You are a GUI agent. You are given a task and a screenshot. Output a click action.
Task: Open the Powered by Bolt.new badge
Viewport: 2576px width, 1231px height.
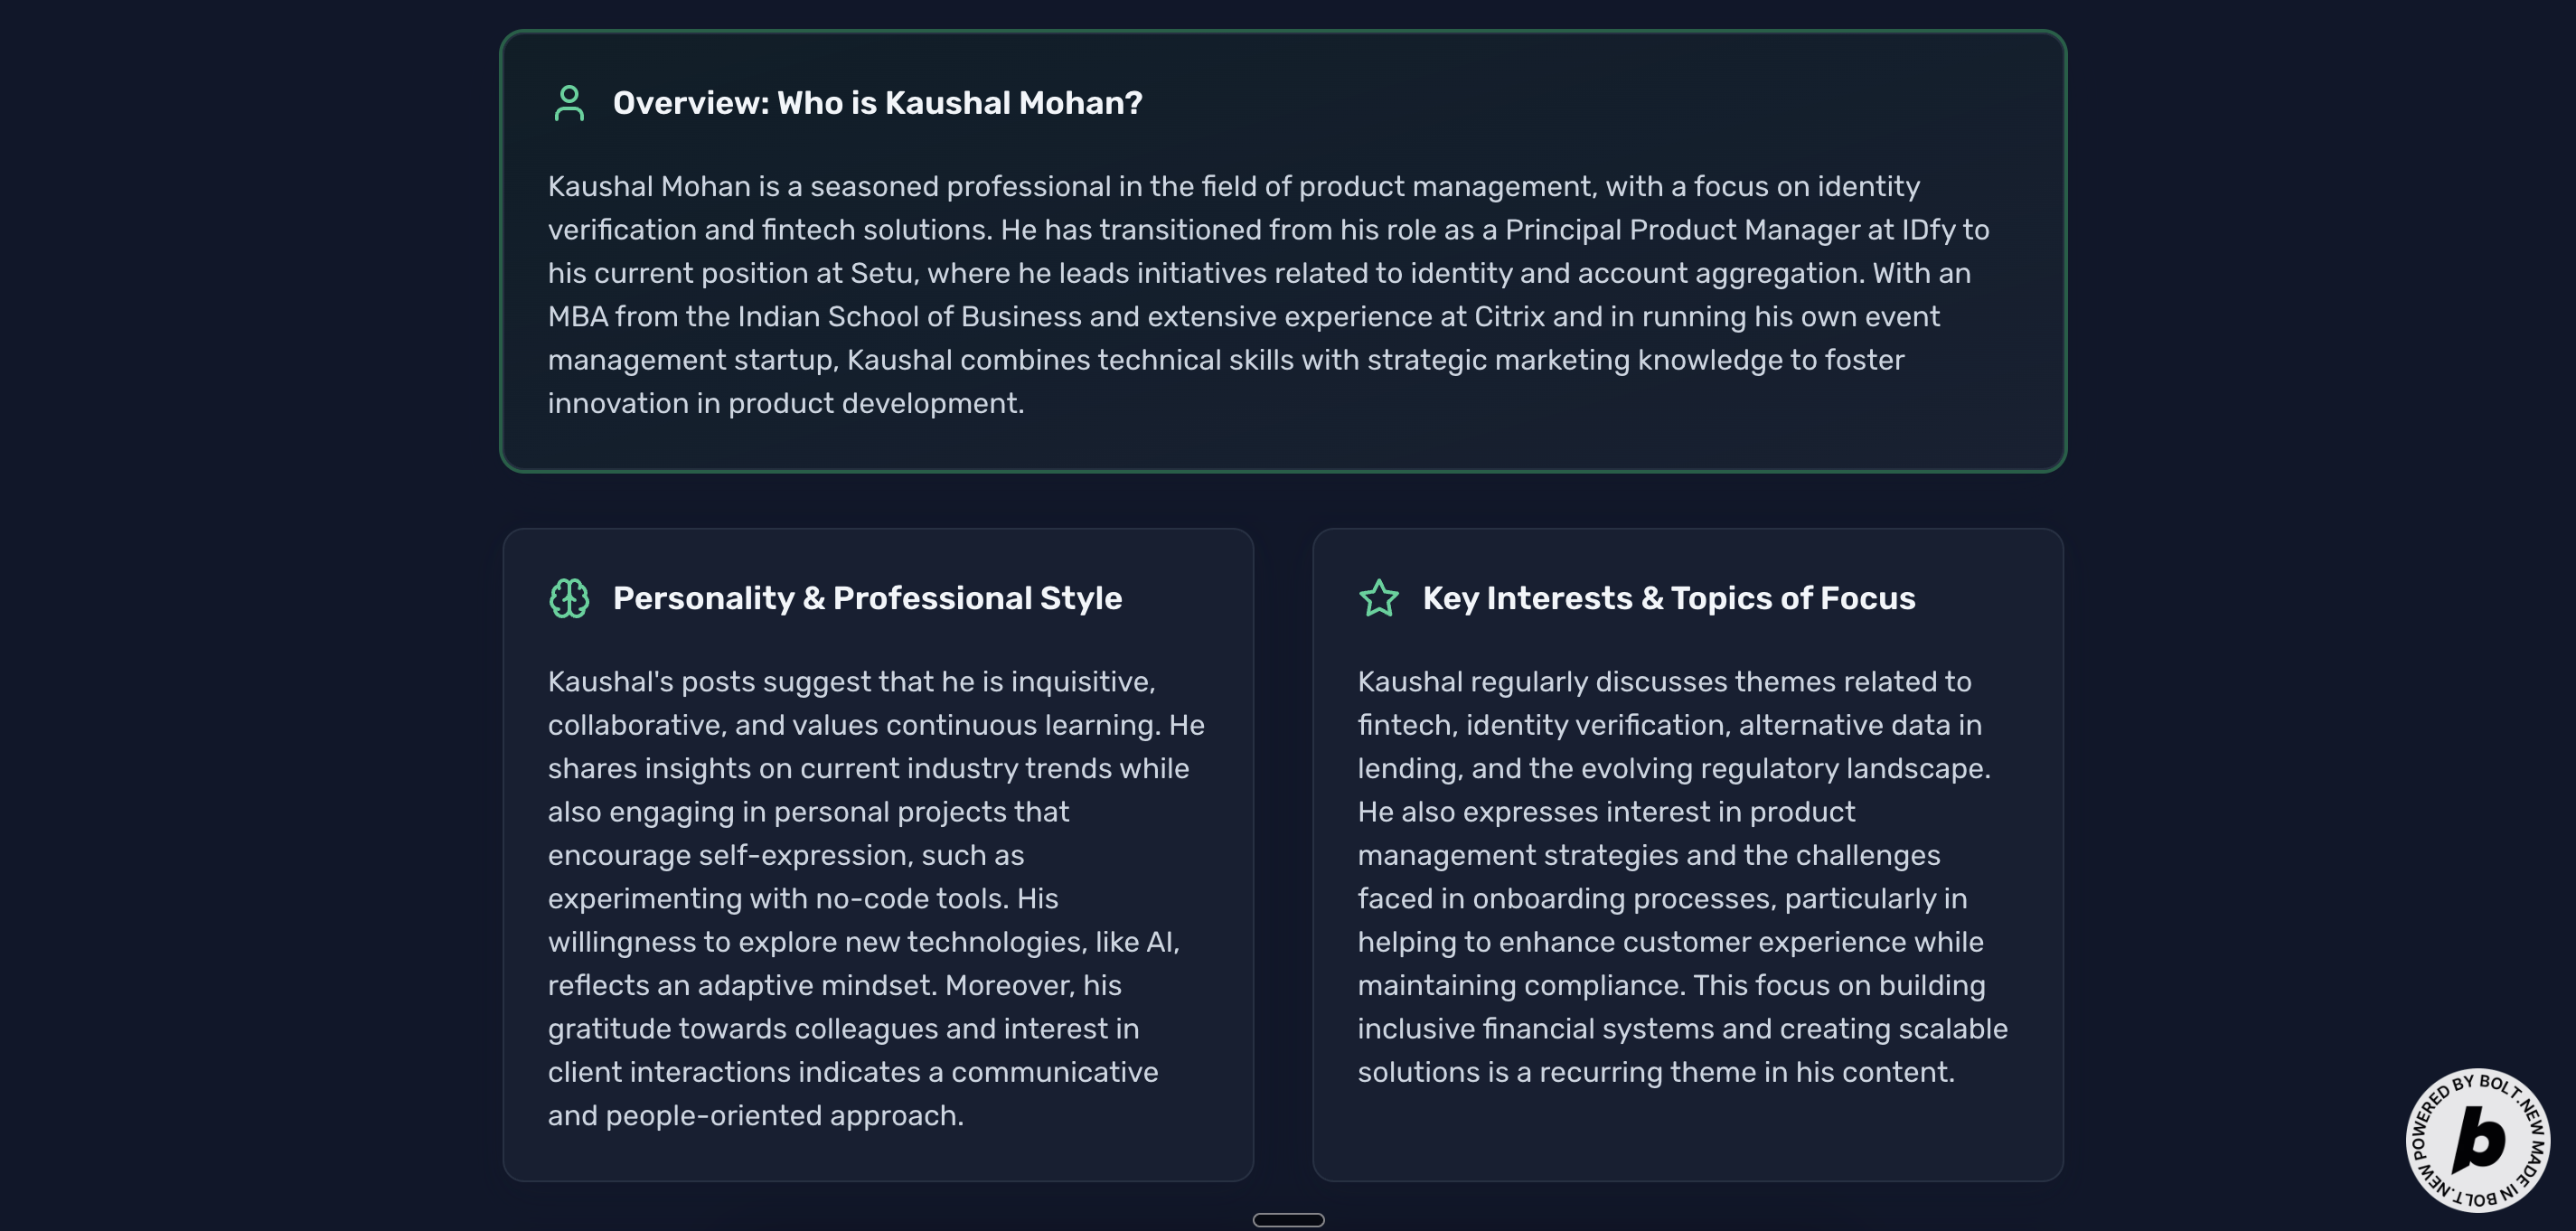pos(2478,1139)
